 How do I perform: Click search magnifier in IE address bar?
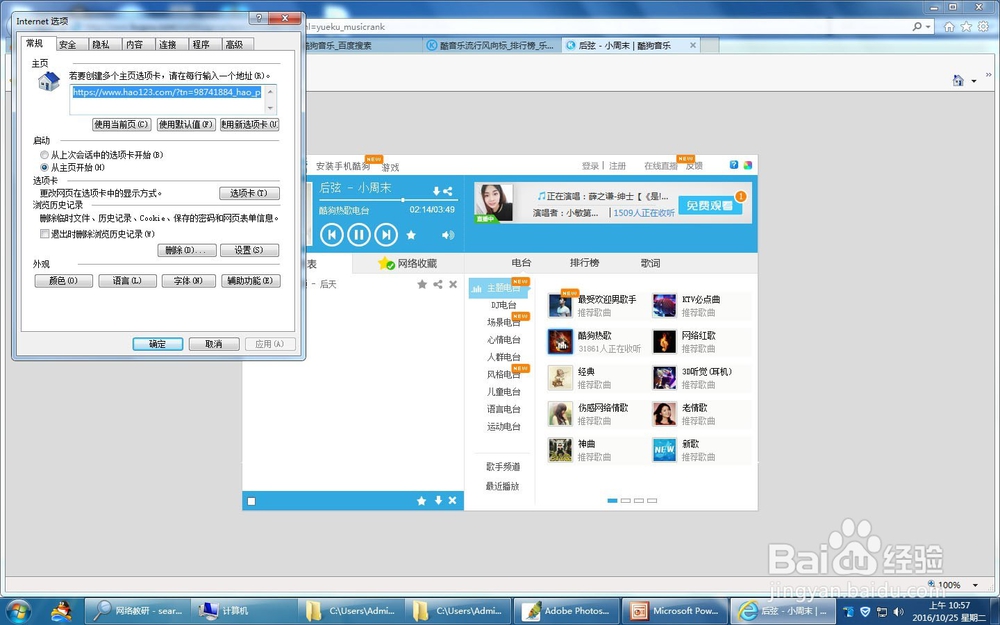917,26
